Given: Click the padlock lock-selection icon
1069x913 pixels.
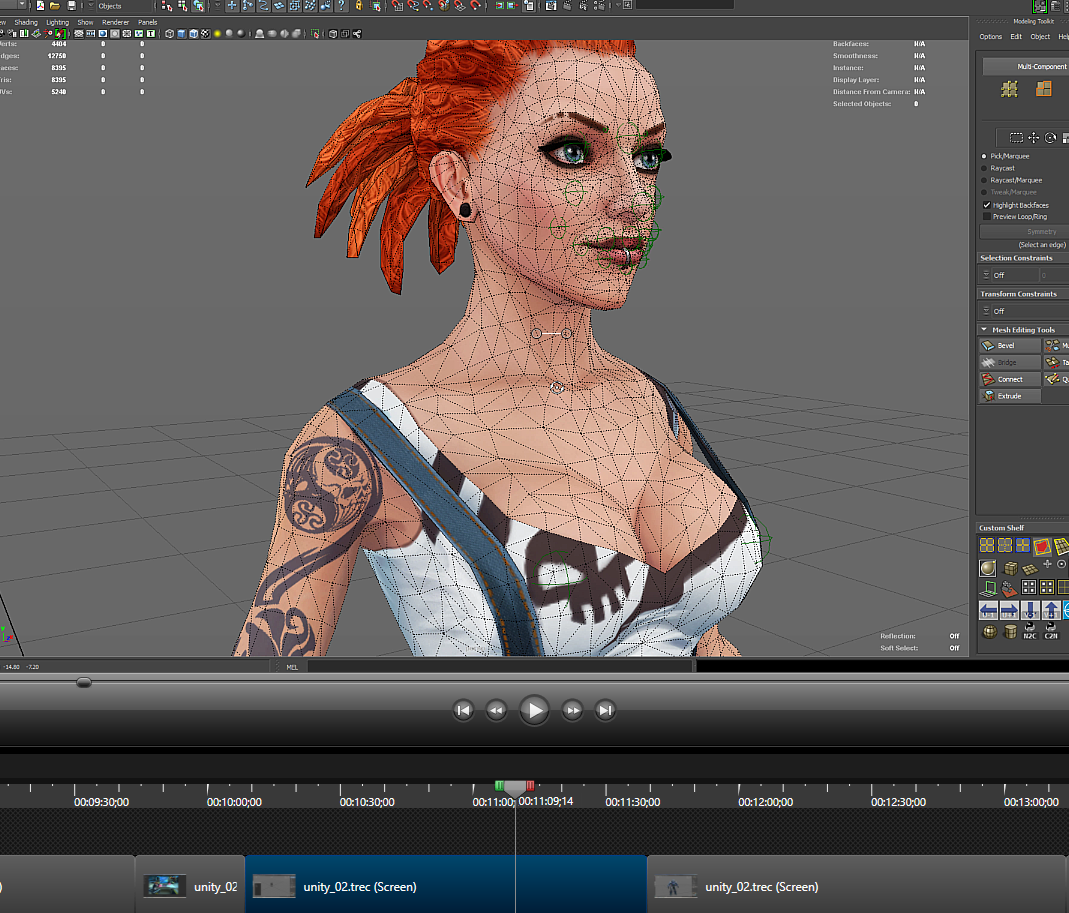Looking at the screenshot, I should pyautogui.click(x=359, y=5).
